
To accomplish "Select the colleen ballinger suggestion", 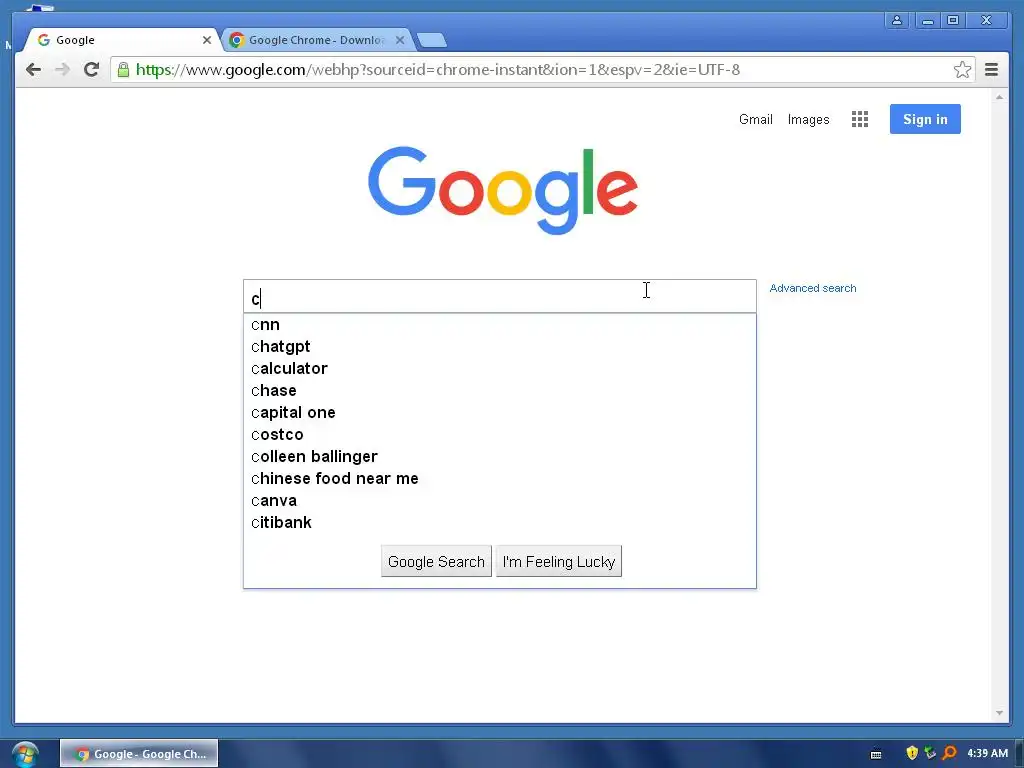I will (500, 456).
